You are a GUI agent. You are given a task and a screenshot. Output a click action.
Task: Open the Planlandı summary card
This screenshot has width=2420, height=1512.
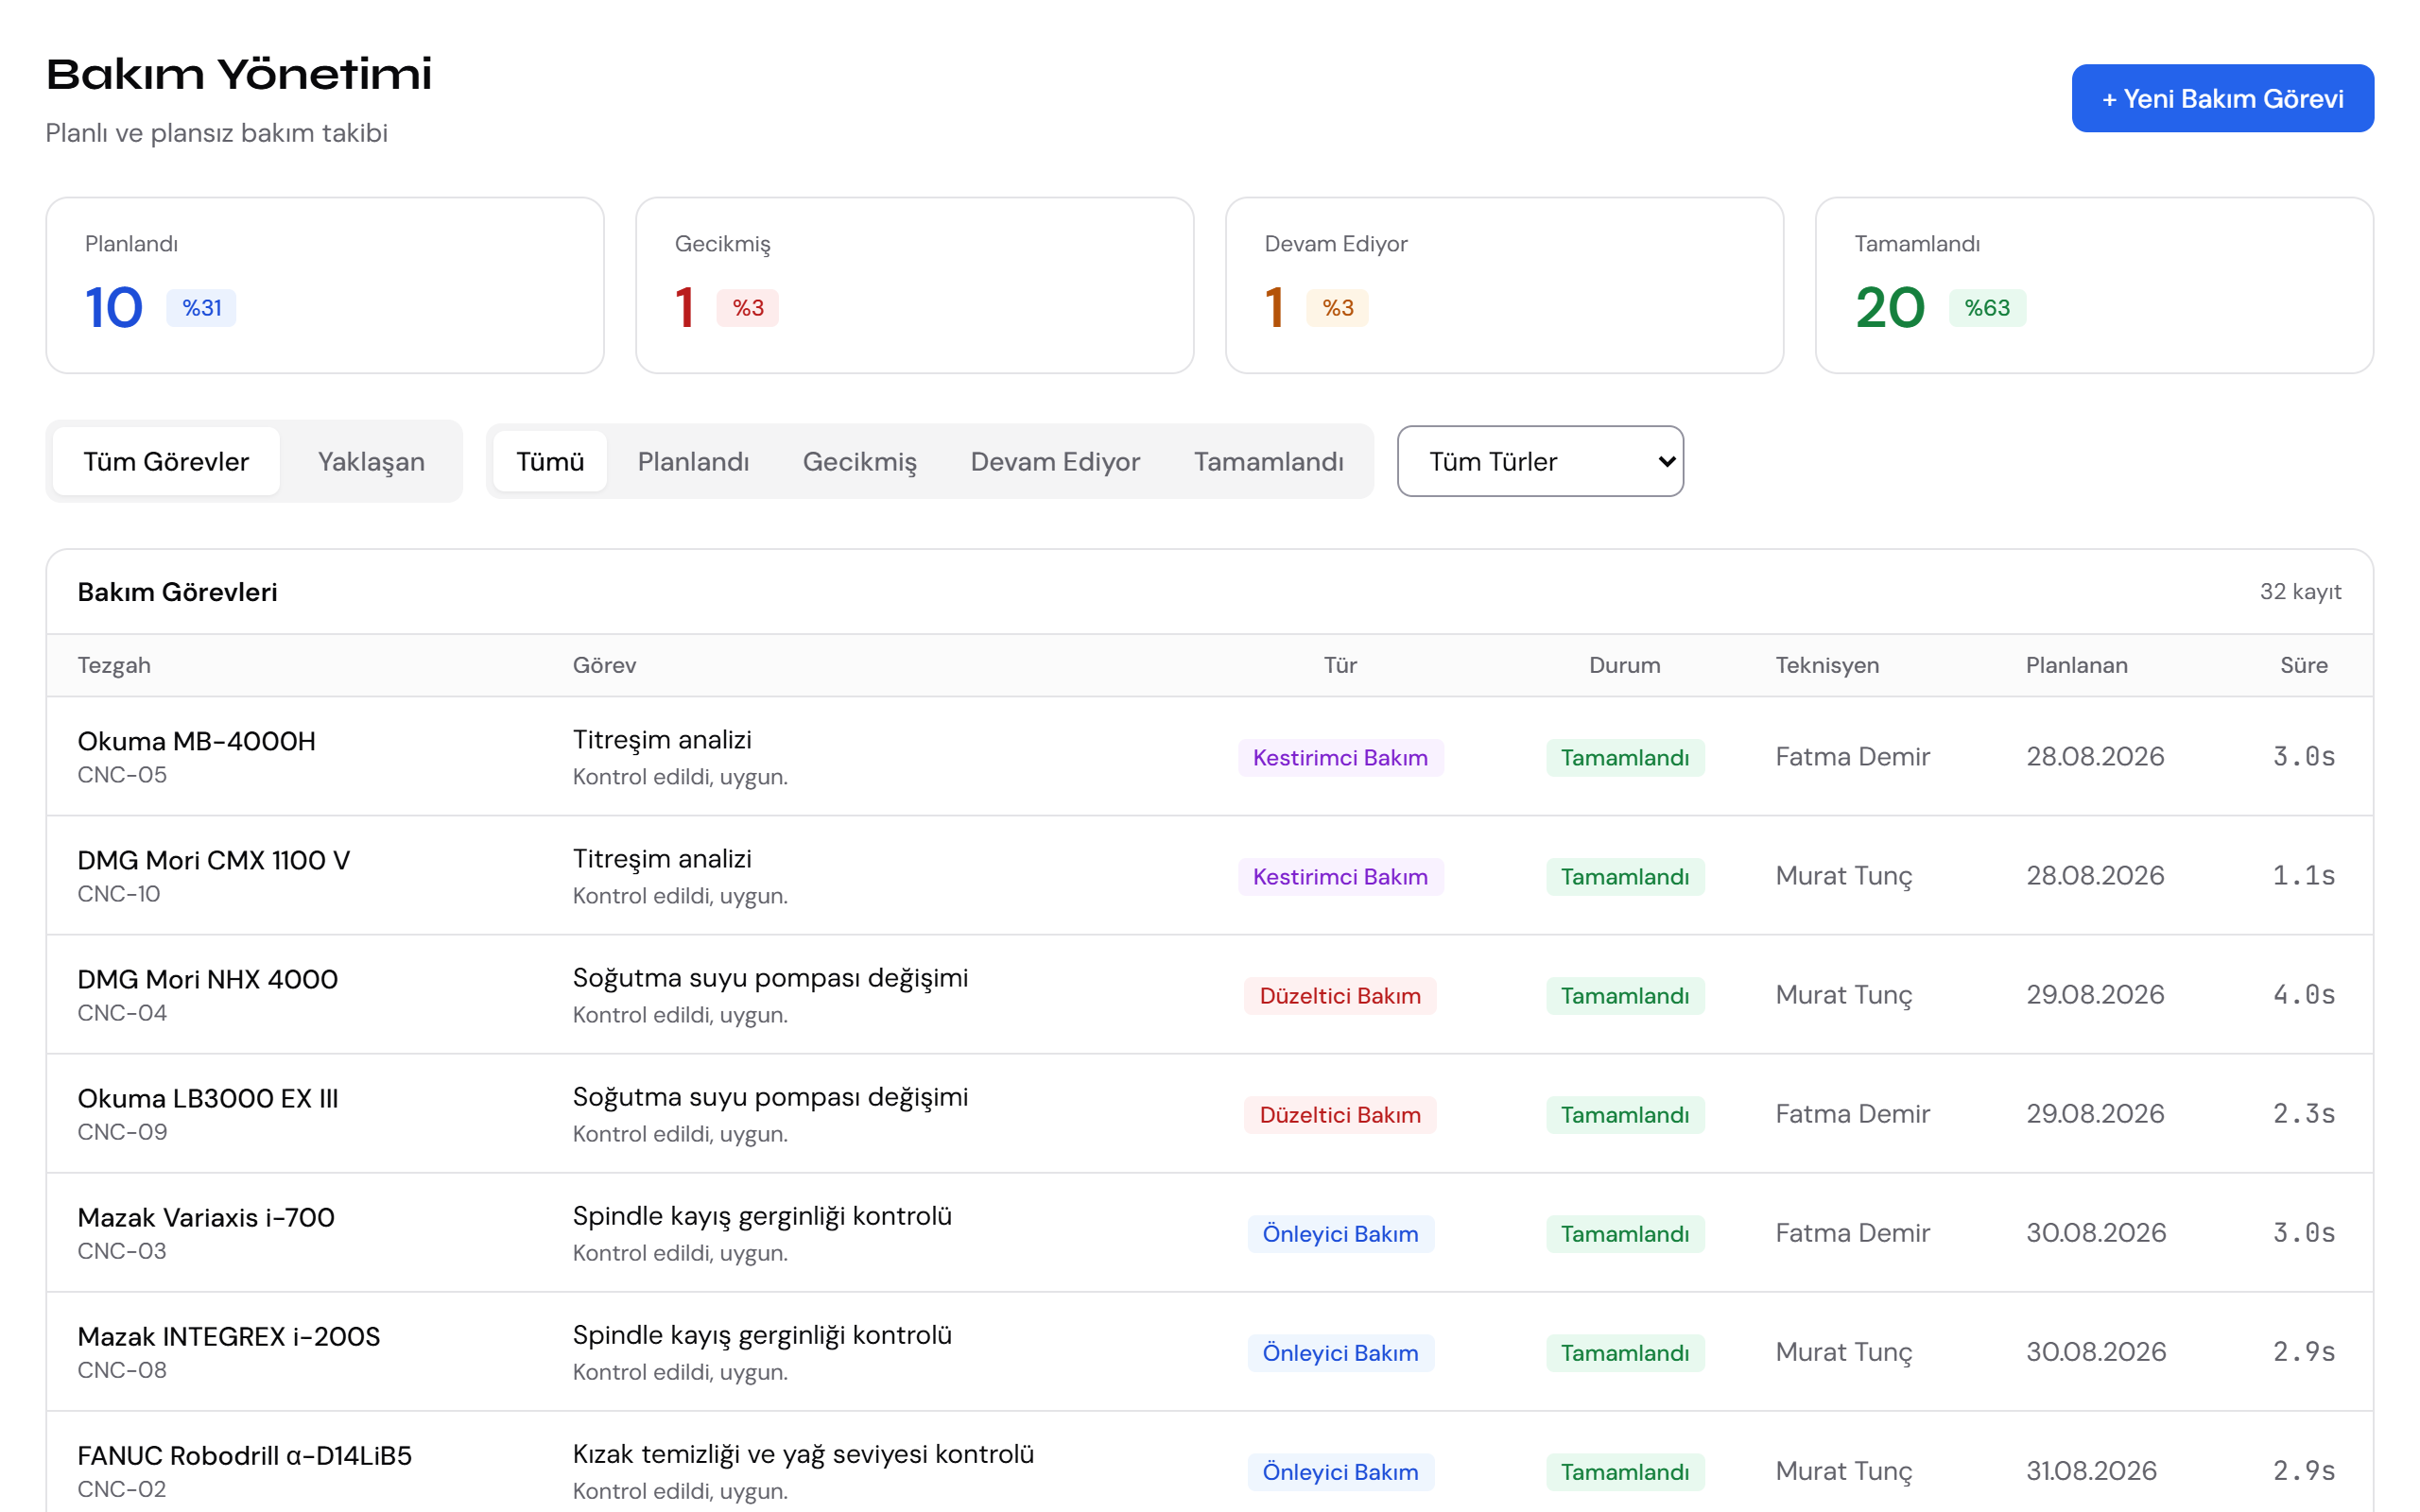click(x=325, y=285)
